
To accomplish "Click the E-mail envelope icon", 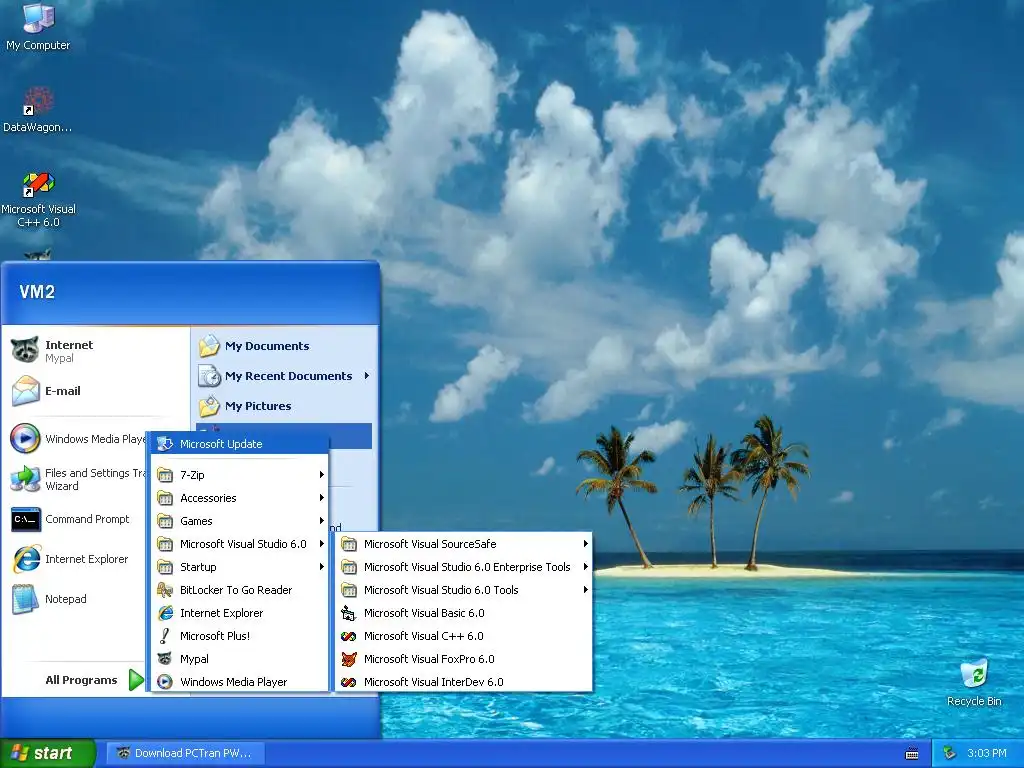I will [x=25, y=391].
